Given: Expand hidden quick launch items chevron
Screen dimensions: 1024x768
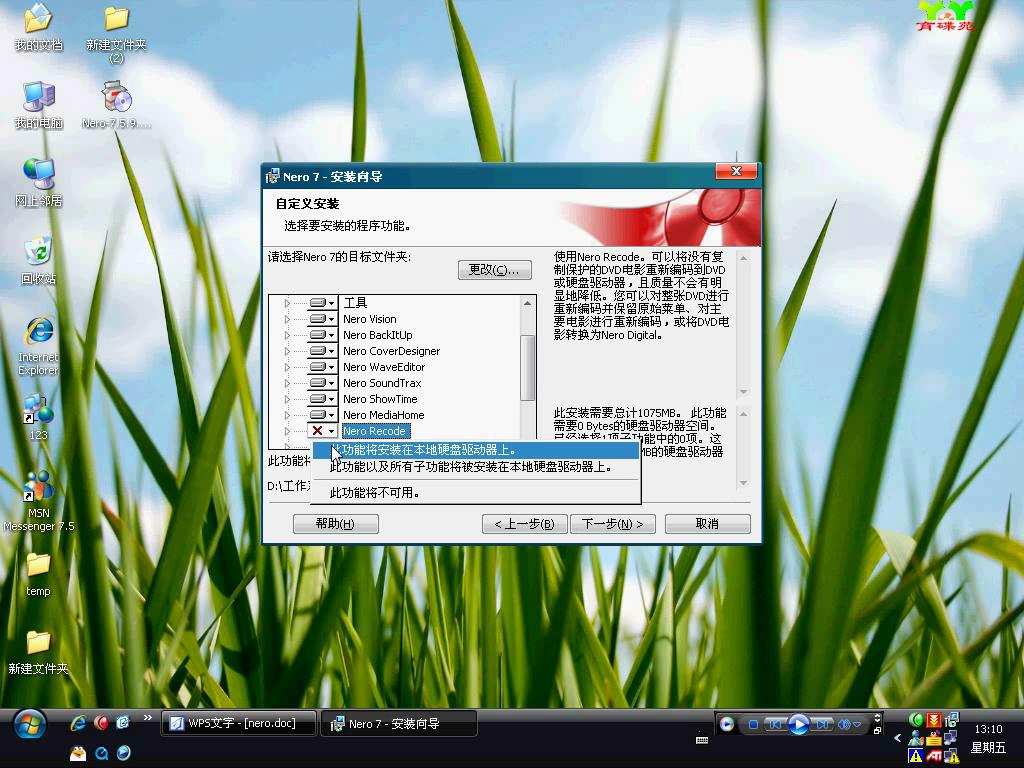Looking at the screenshot, I should [x=148, y=718].
